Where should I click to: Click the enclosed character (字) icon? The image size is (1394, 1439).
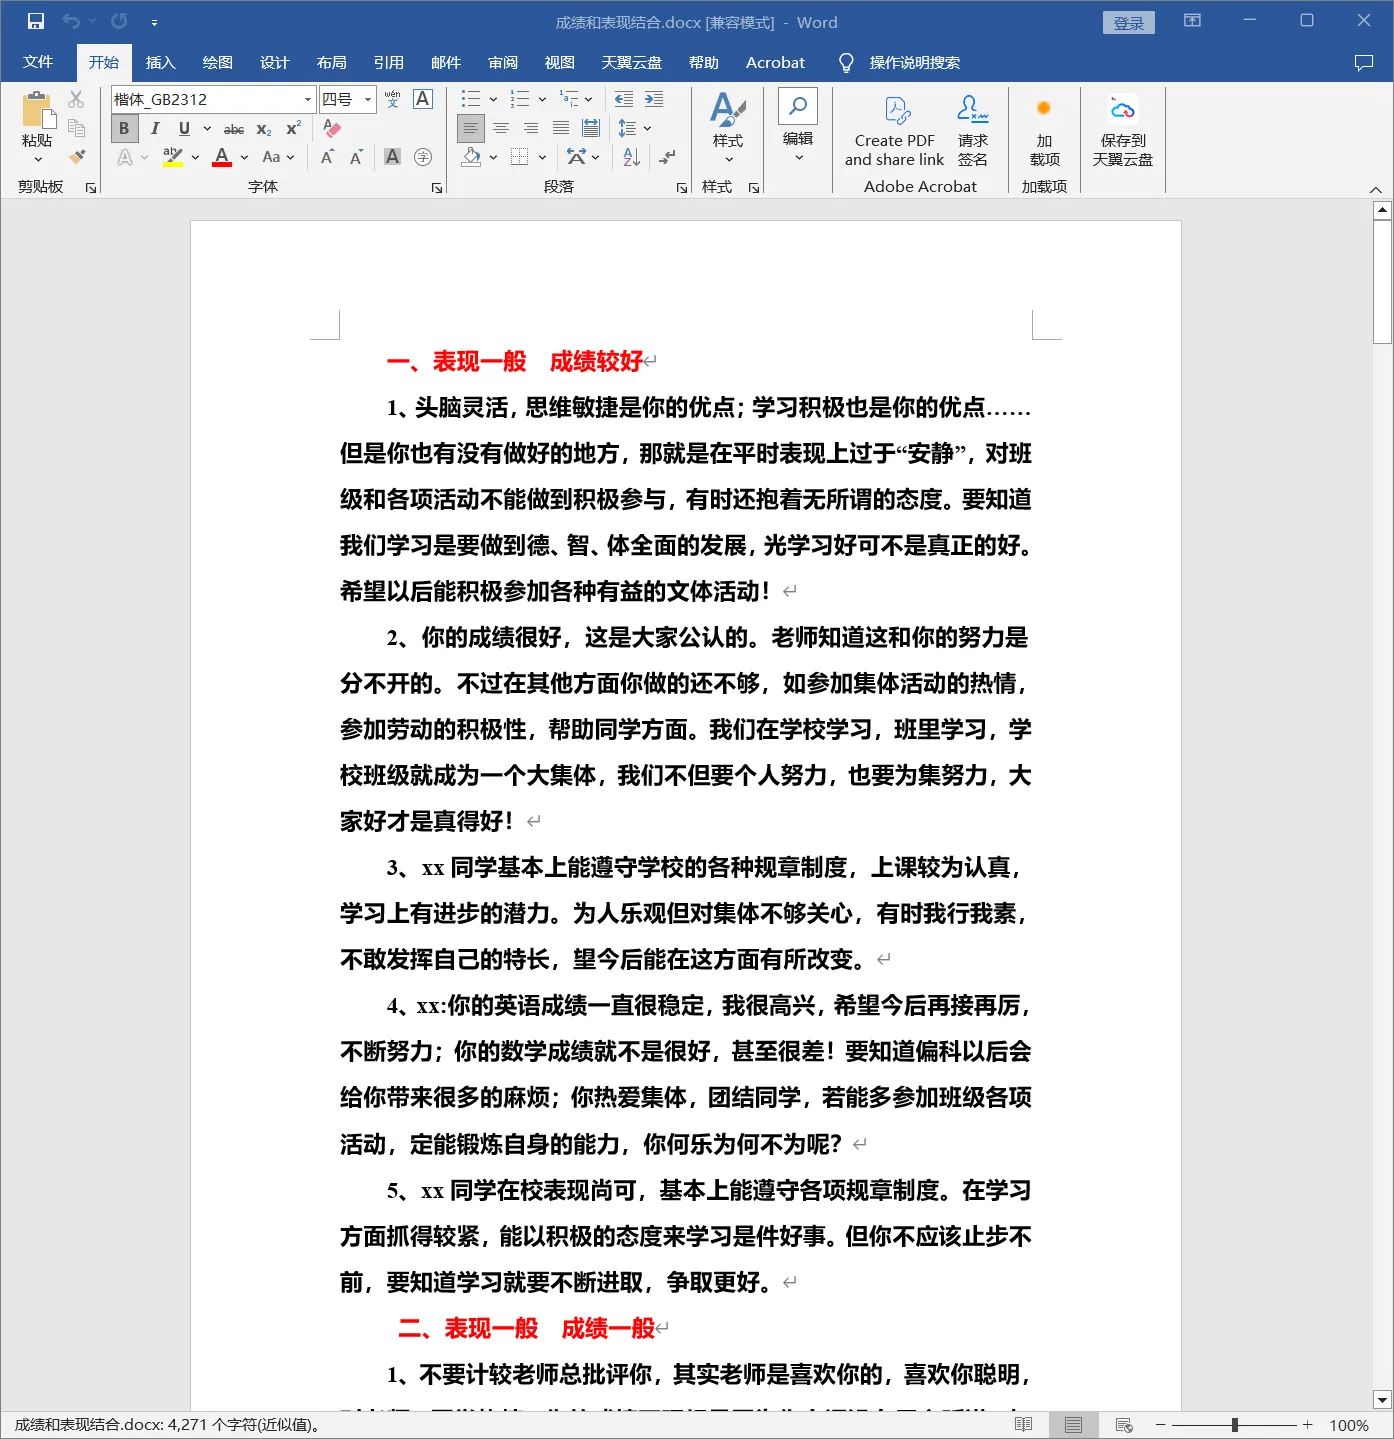(x=423, y=157)
